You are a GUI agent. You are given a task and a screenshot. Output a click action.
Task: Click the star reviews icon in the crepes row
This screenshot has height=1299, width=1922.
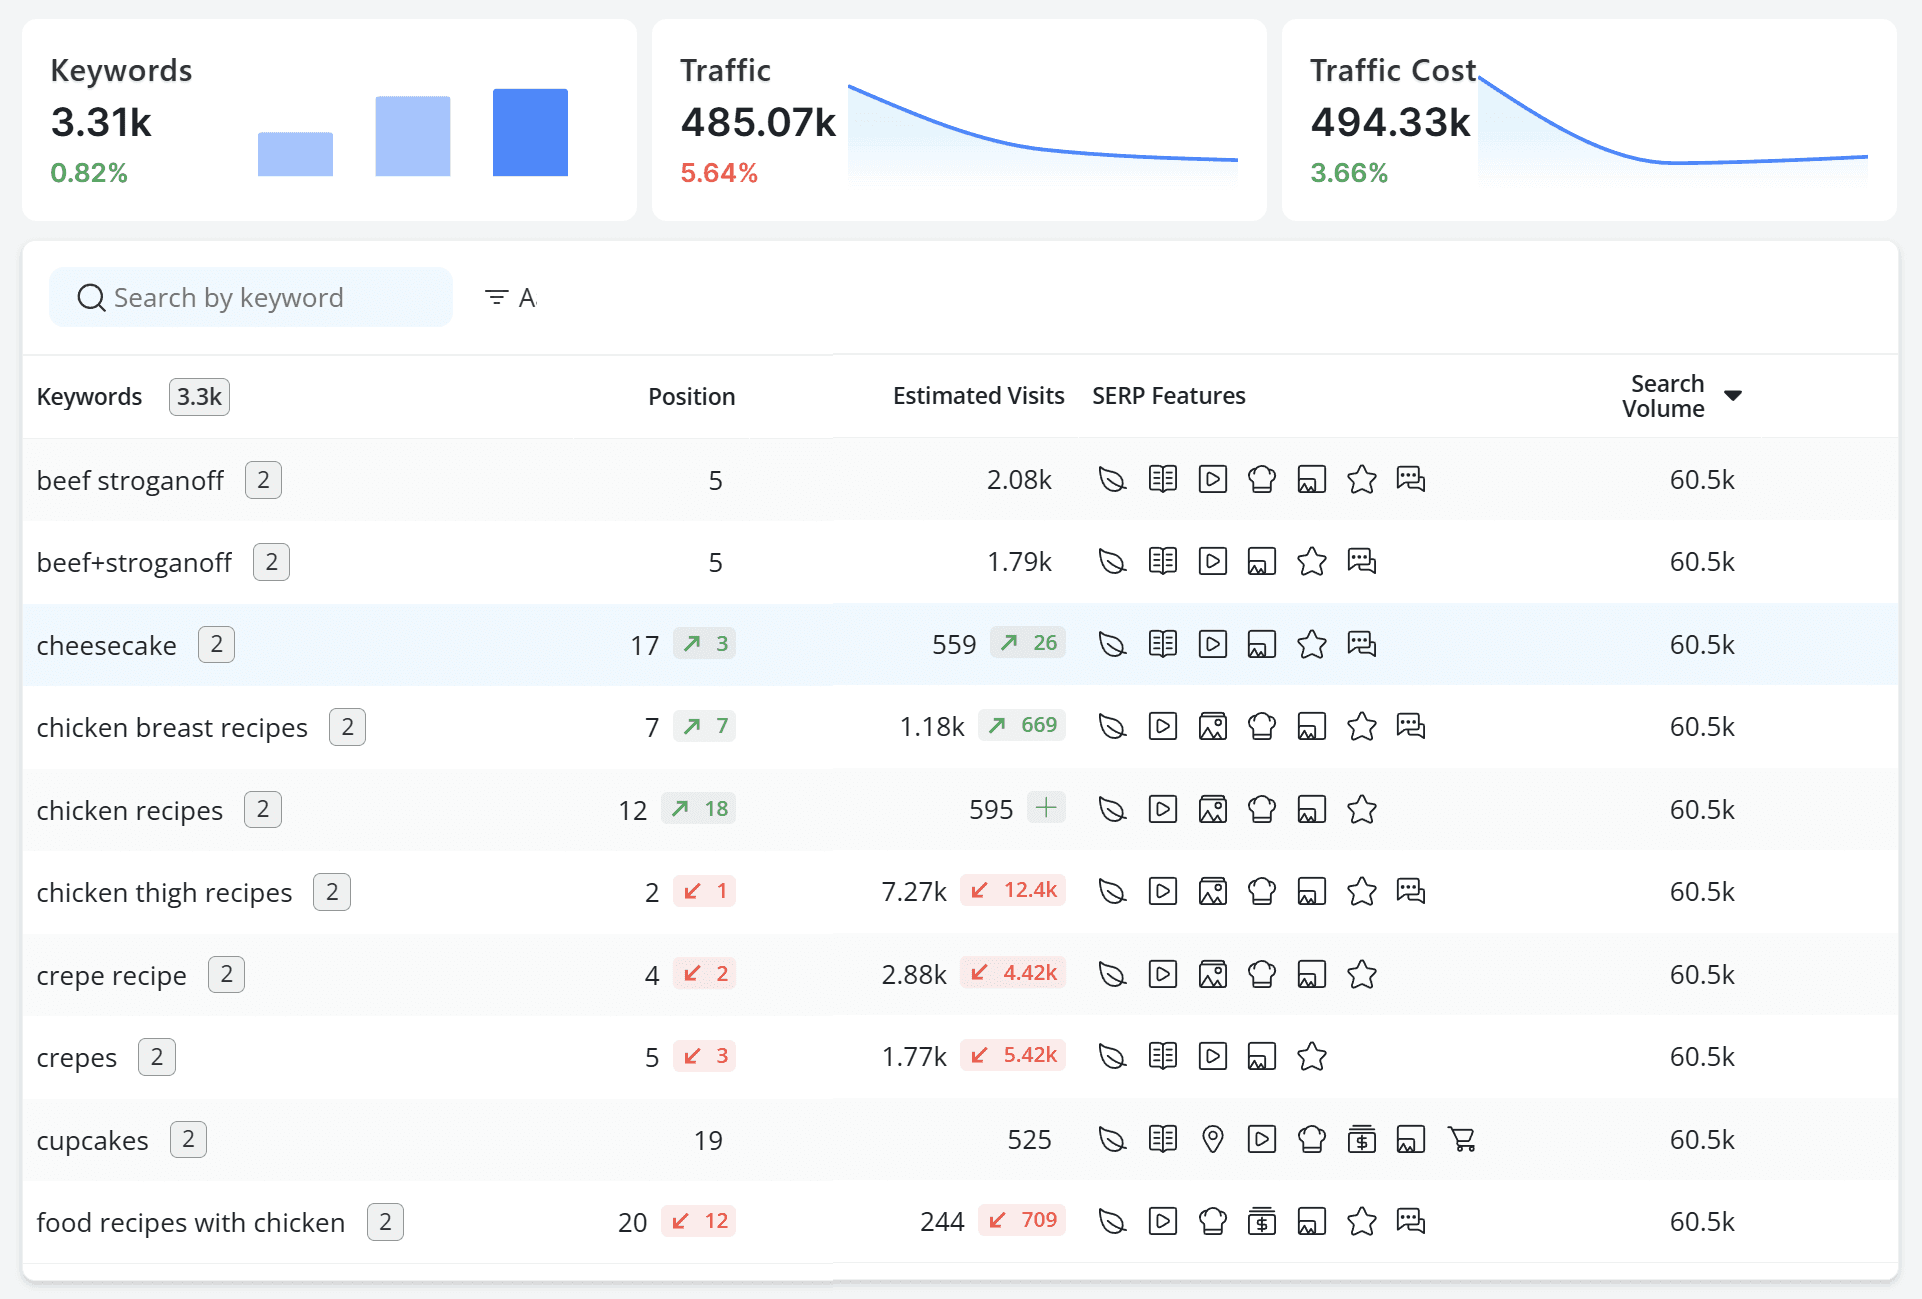pyautogui.click(x=1312, y=1056)
